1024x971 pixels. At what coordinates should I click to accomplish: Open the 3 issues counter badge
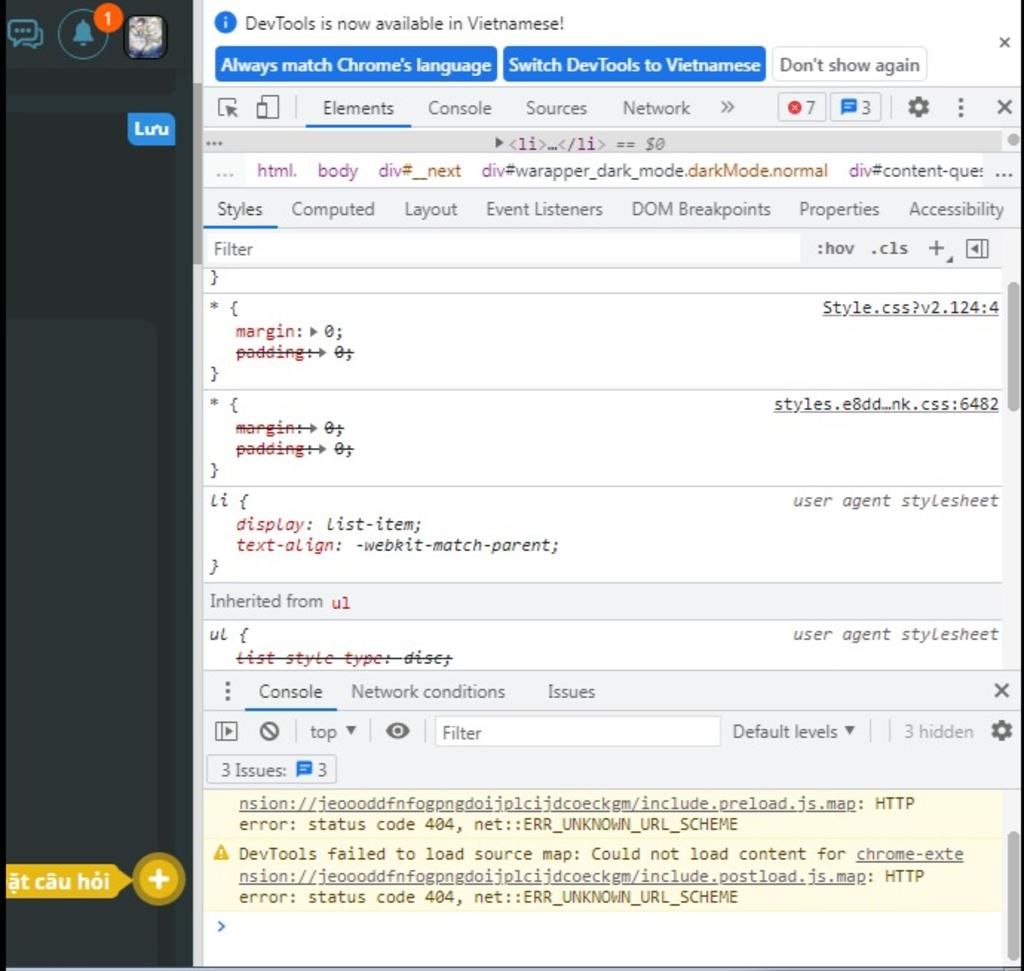855,107
